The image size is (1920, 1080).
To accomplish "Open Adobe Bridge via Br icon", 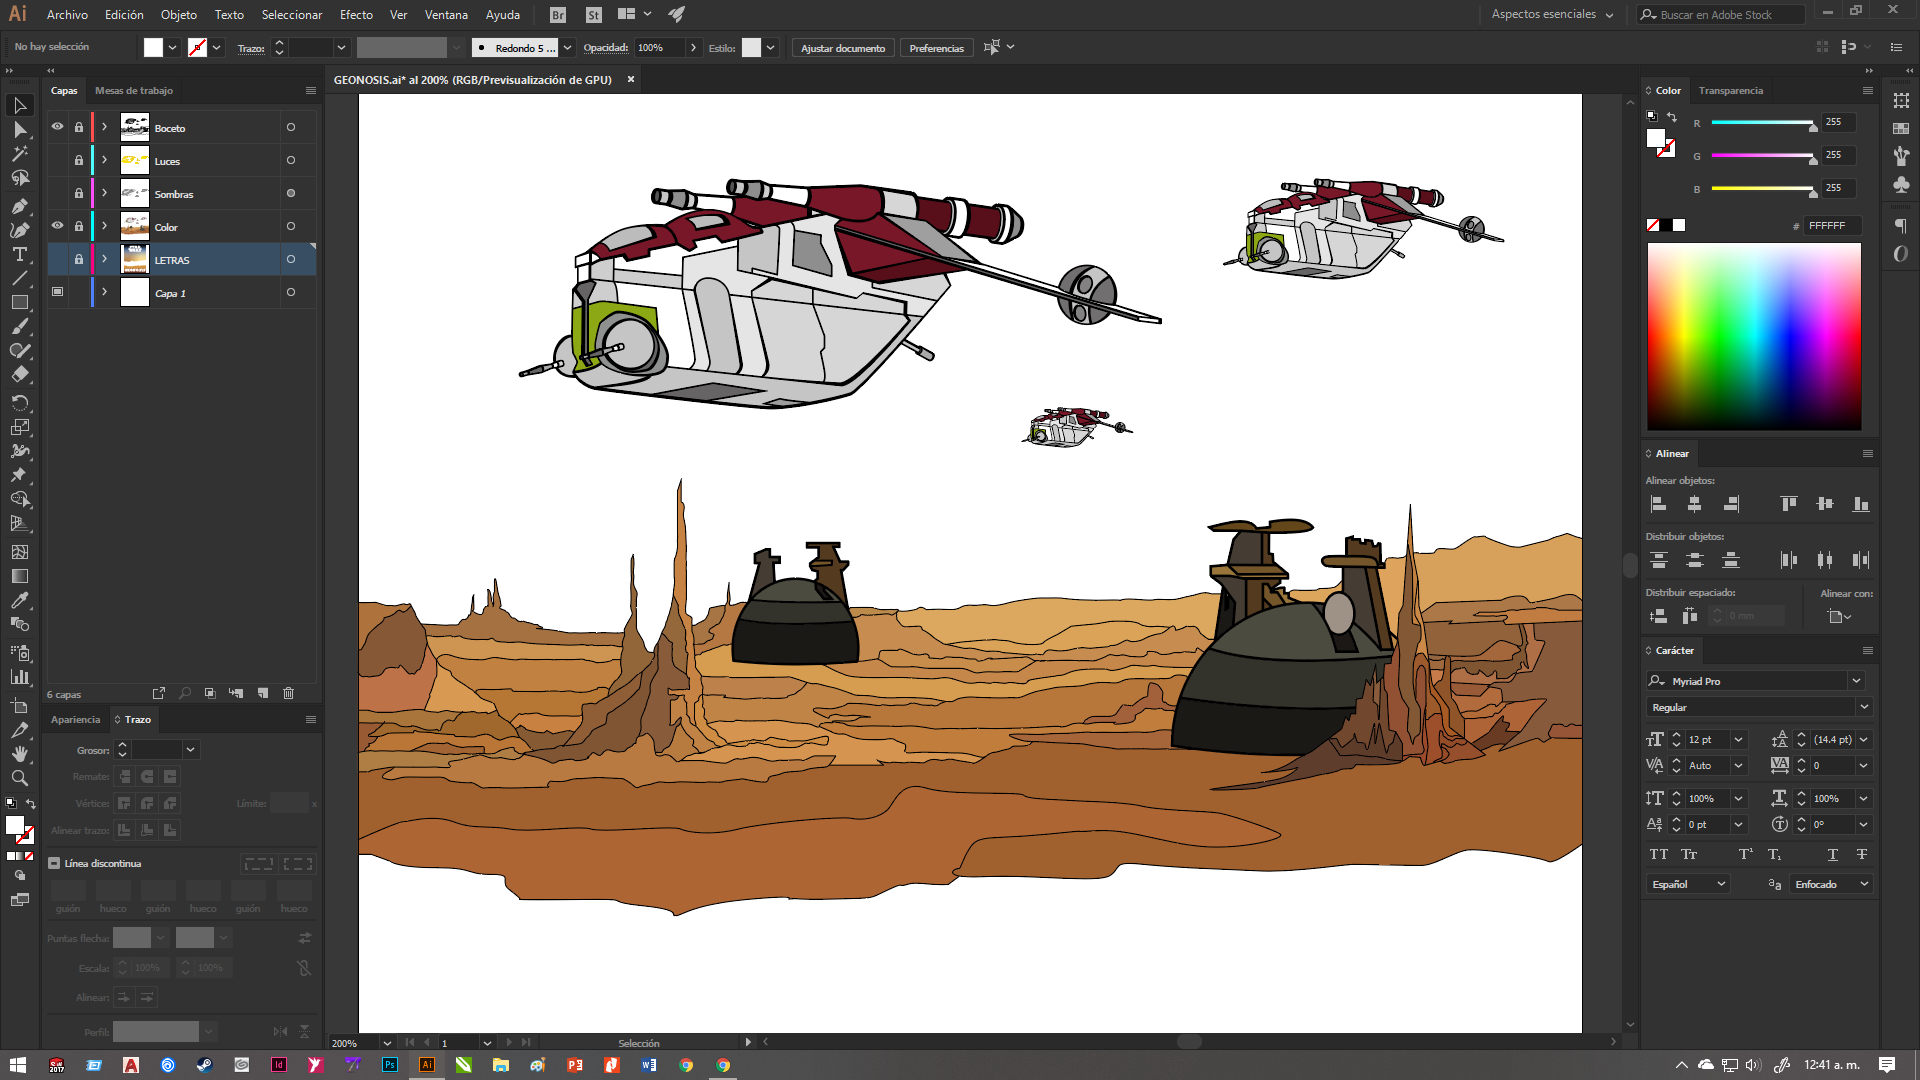I will pos(558,15).
